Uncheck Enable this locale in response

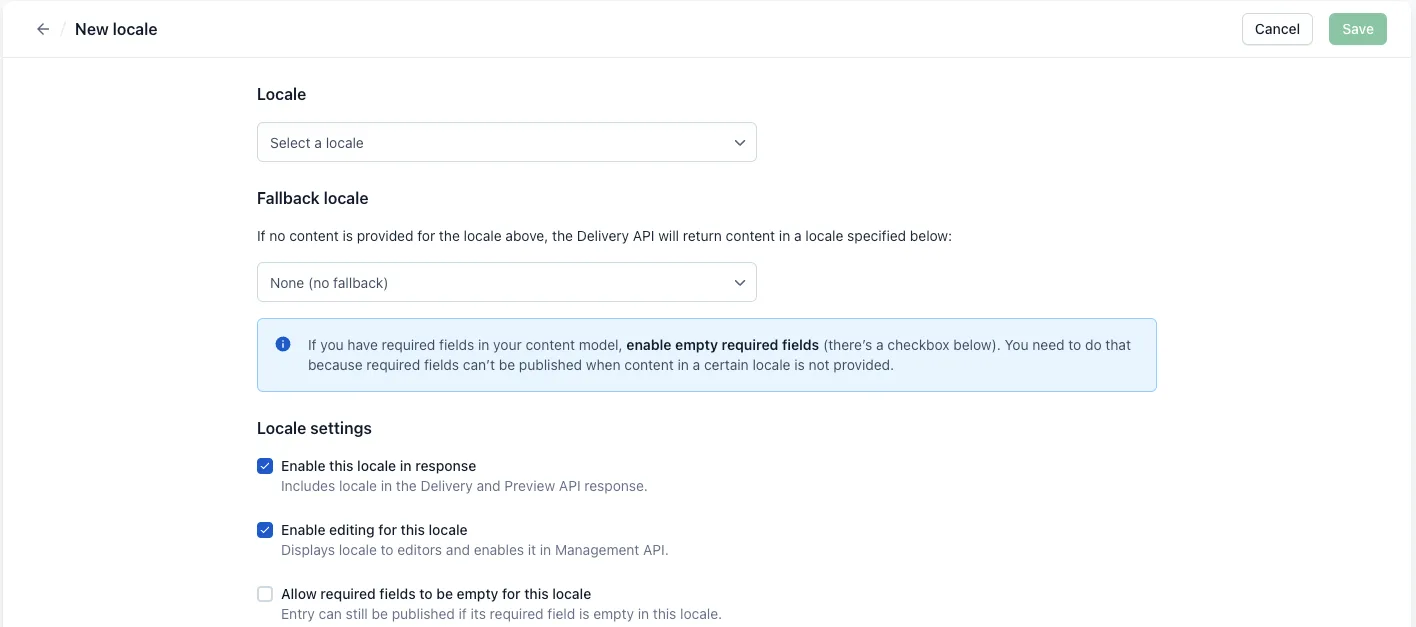point(265,466)
